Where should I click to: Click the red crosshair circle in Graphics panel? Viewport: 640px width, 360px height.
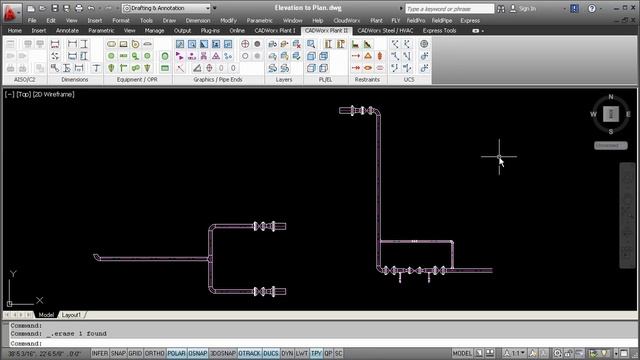245,44
